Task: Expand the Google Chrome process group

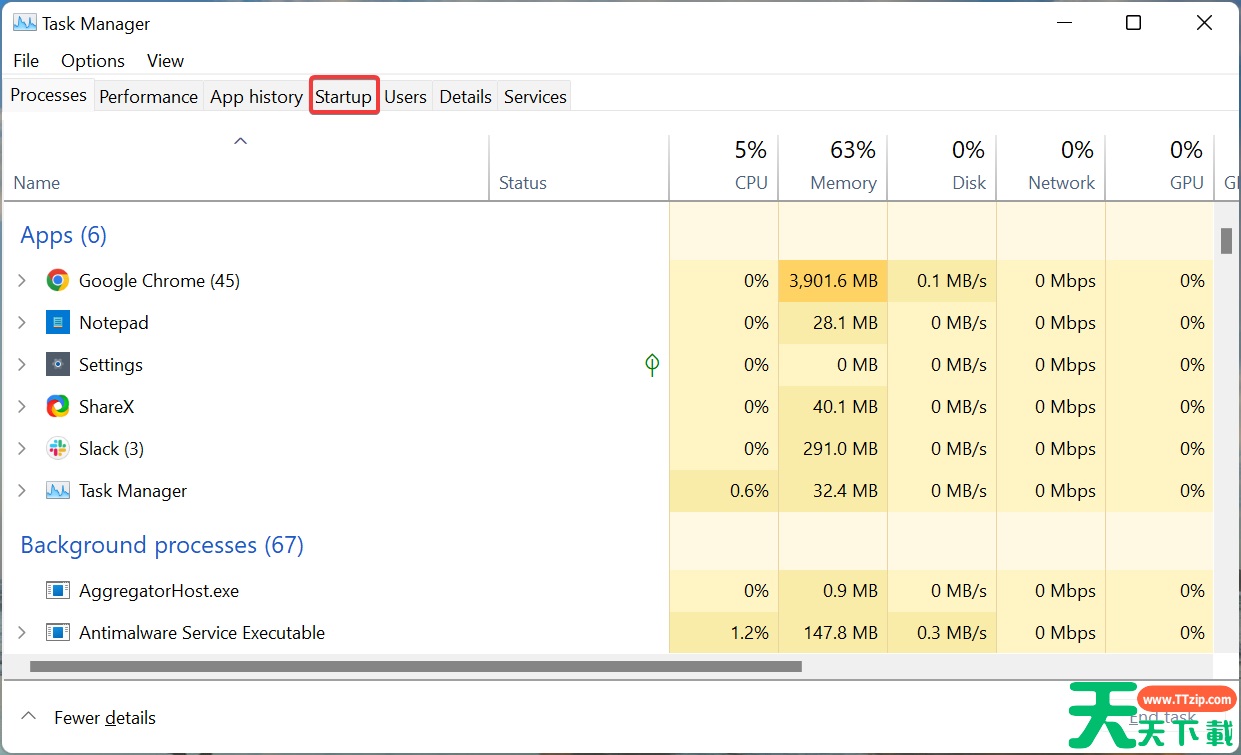Action: (22, 281)
